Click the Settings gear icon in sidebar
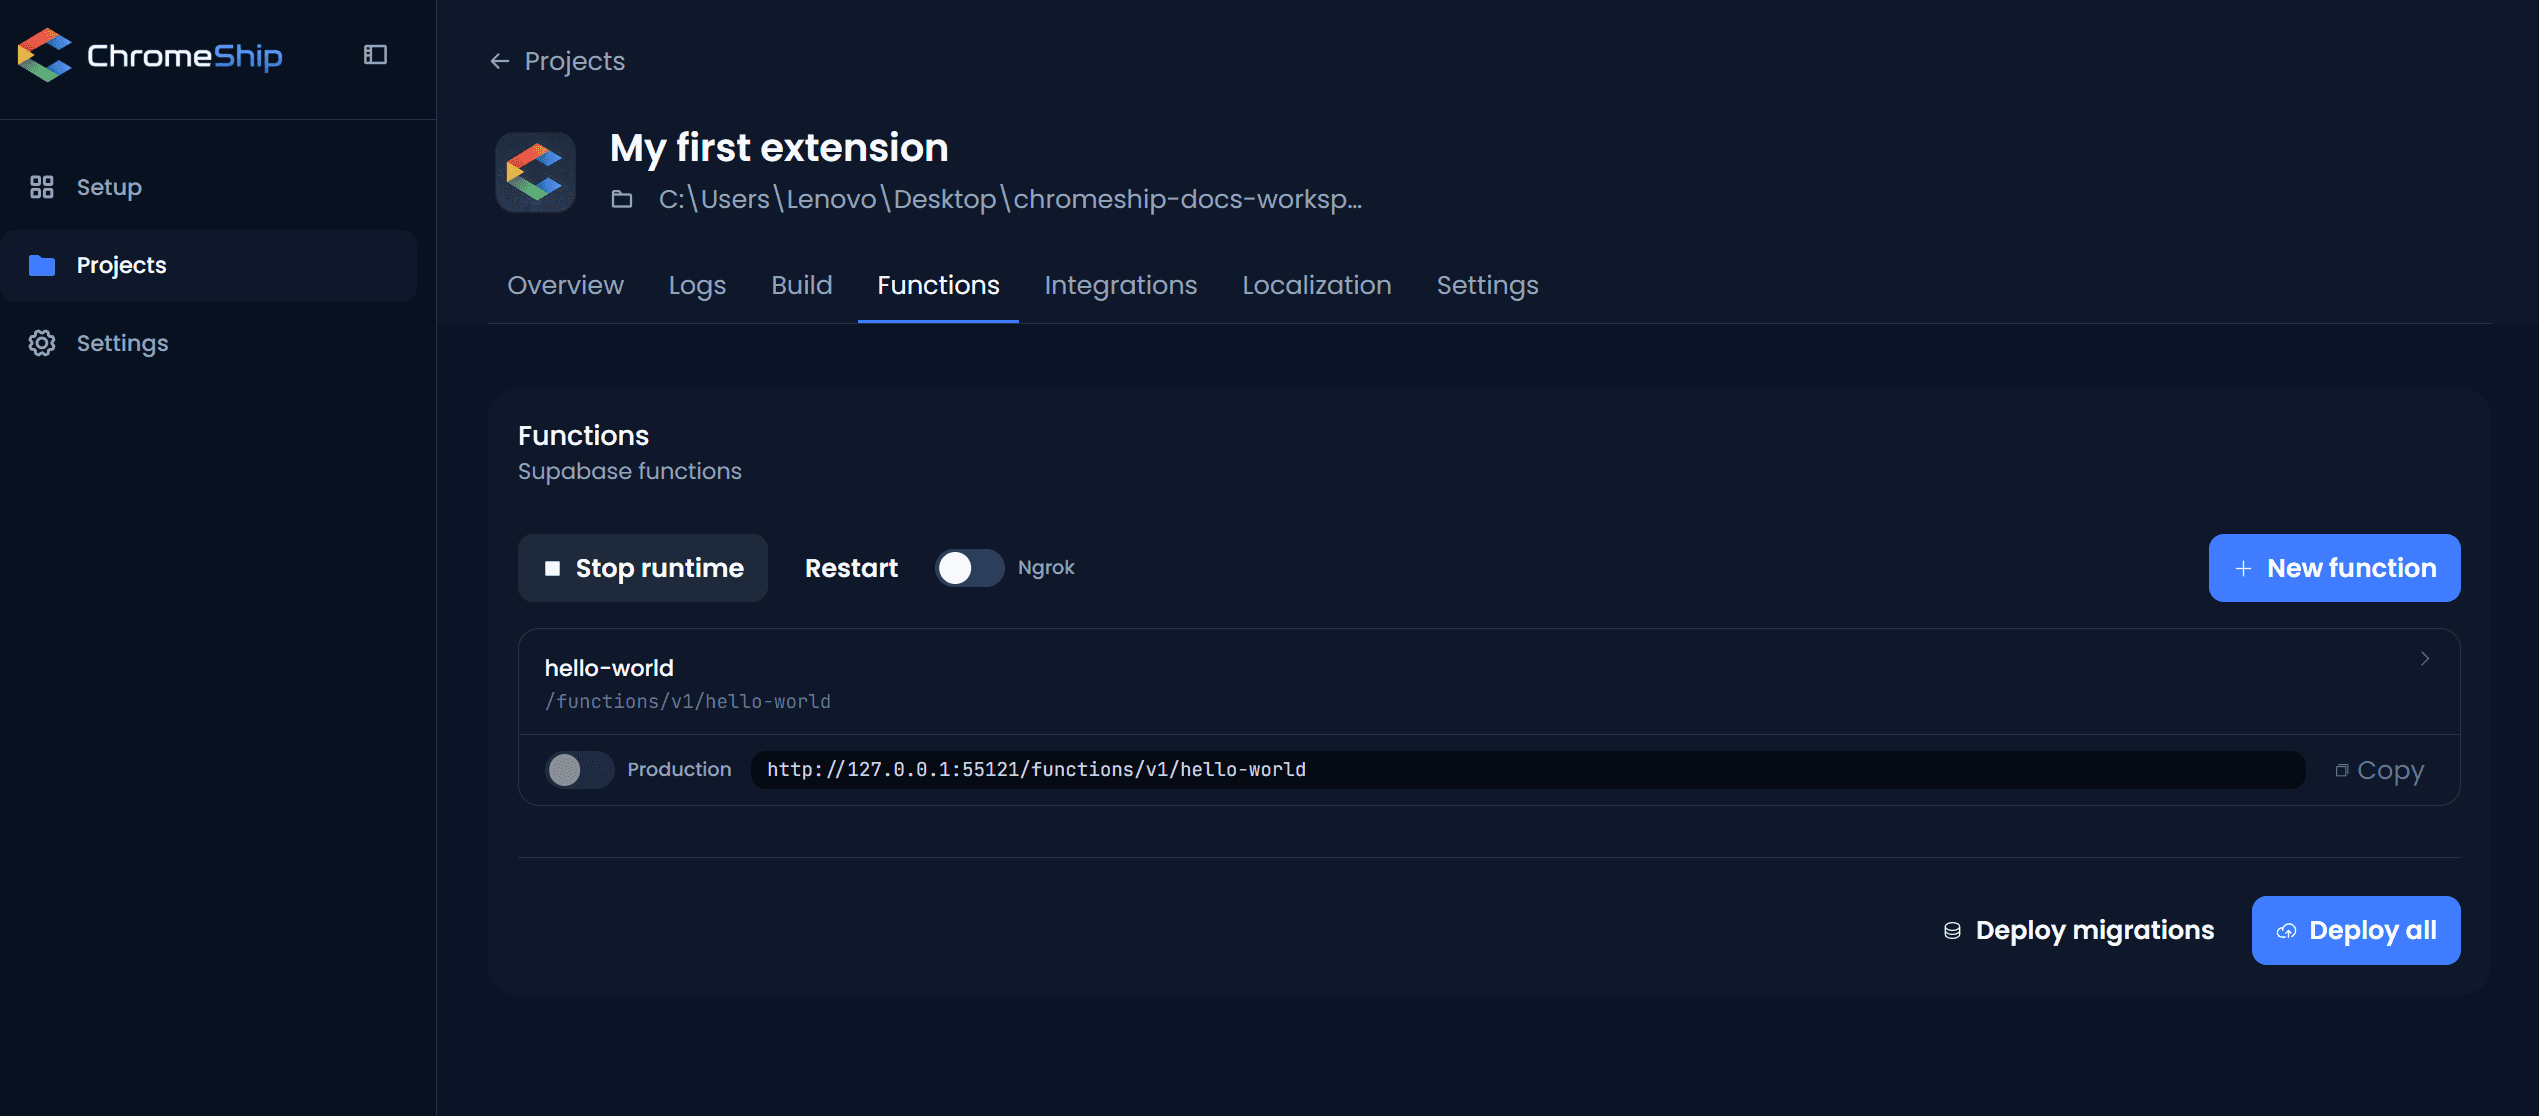Viewport: 2539px width, 1116px height. click(x=42, y=343)
